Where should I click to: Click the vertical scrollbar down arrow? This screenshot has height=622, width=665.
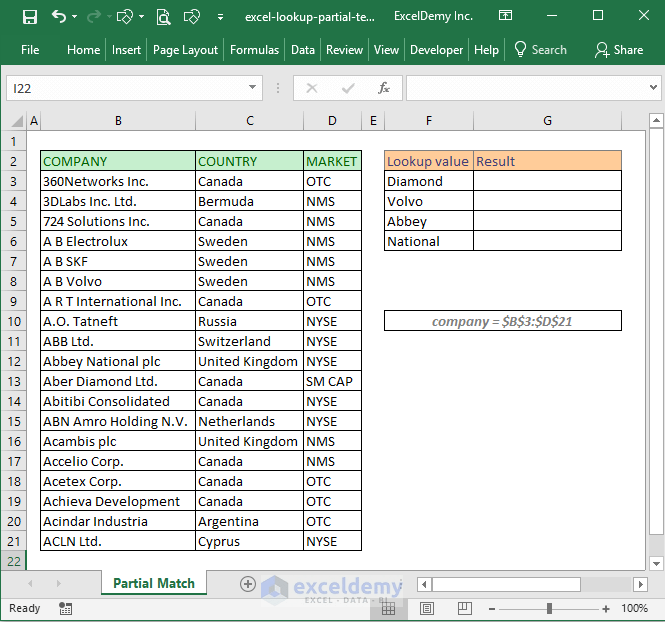click(656, 563)
